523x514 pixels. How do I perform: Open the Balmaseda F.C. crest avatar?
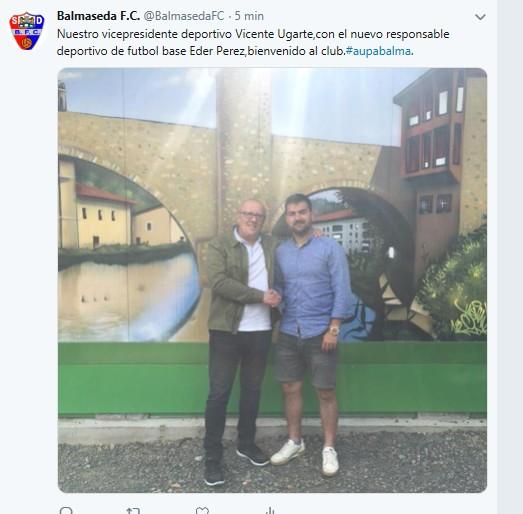pos(27,31)
